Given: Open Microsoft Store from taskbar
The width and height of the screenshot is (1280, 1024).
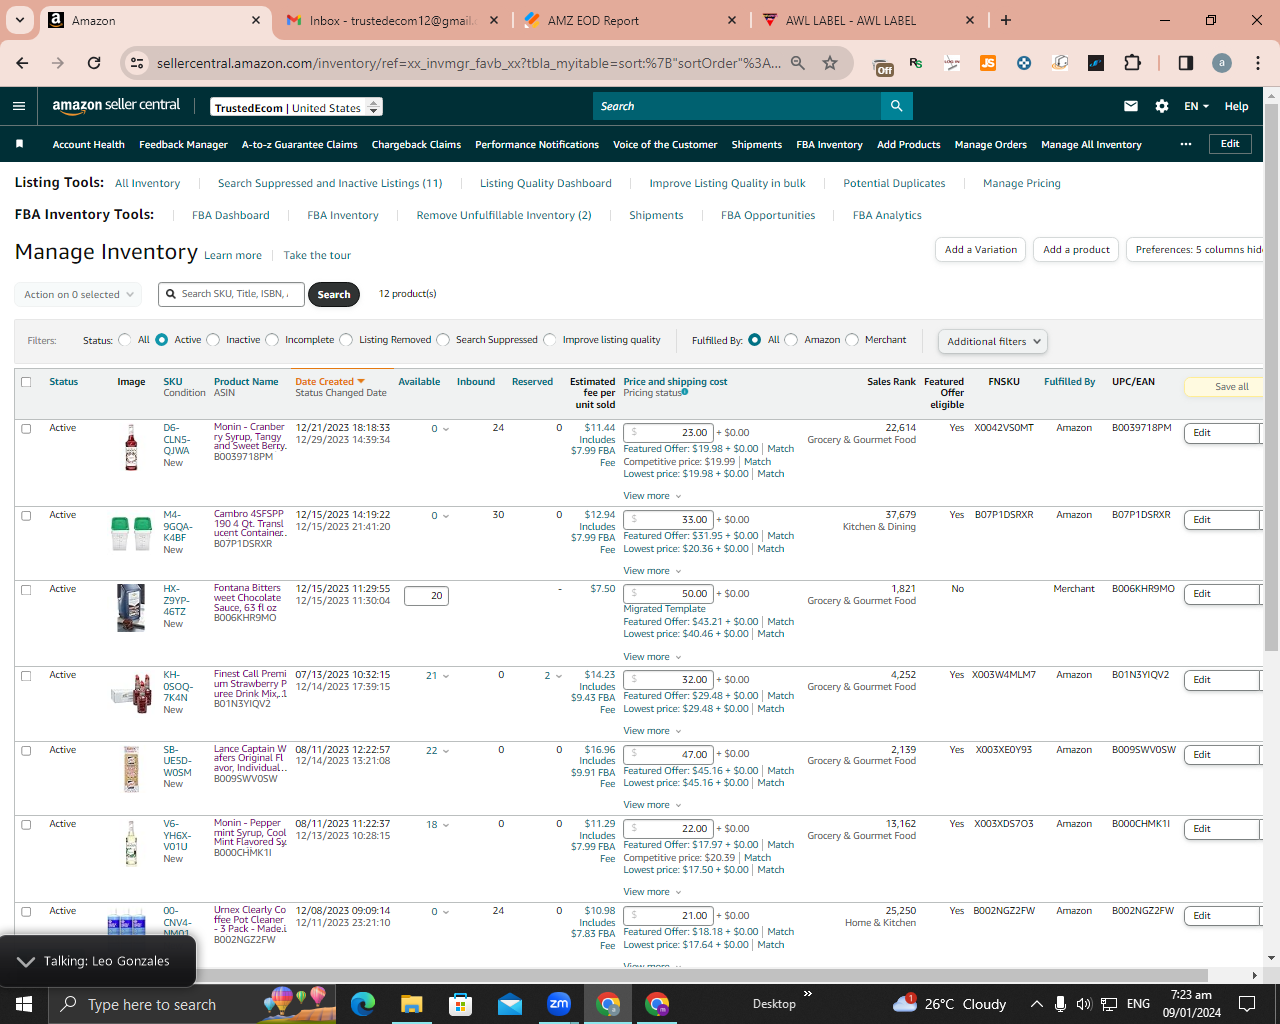Looking at the screenshot, I should [x=461, y=1003].
